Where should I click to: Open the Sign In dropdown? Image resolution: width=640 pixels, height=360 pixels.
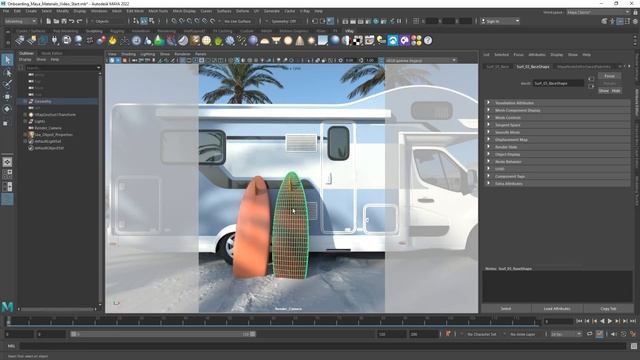click(500, 21)
